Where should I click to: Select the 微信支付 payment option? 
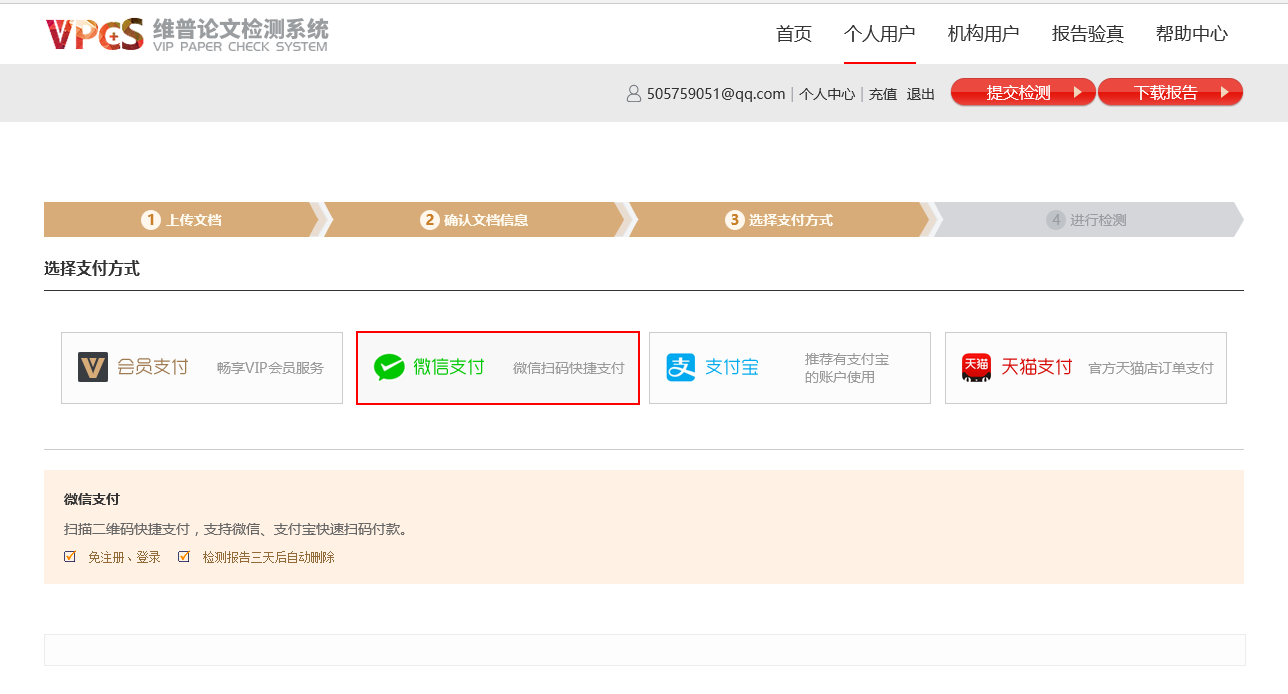(498, 368)
